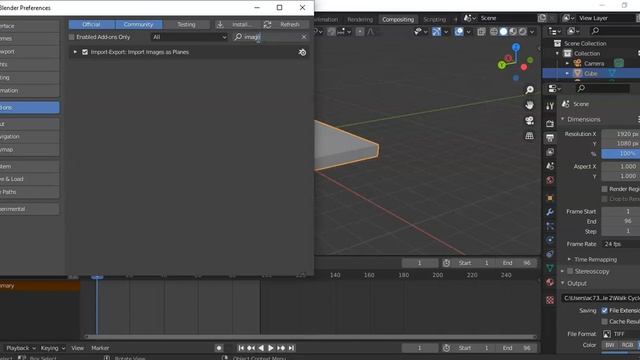The image size is (640, 360).
Task: Toggle File Extensions saving checkbox
Action: click(x=604, y=311)
